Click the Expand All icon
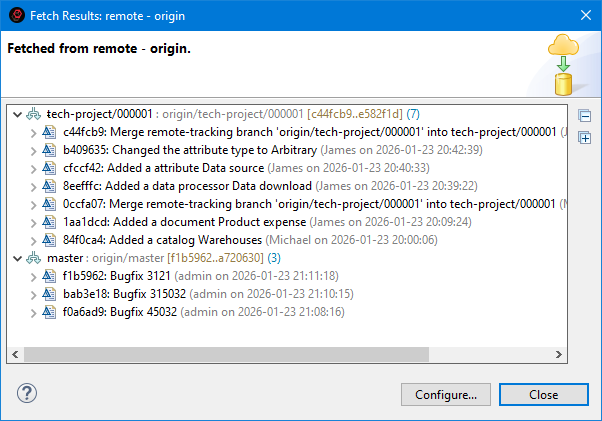Image resolution: width=602 pixels, height=421 pixels. pyautogui.click(x=585, y=137)
